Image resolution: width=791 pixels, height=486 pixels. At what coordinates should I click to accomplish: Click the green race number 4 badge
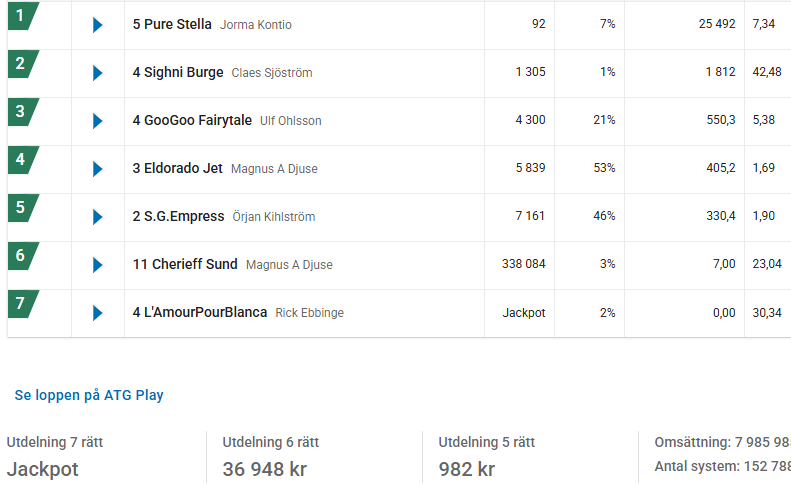[x=23, y=159]
